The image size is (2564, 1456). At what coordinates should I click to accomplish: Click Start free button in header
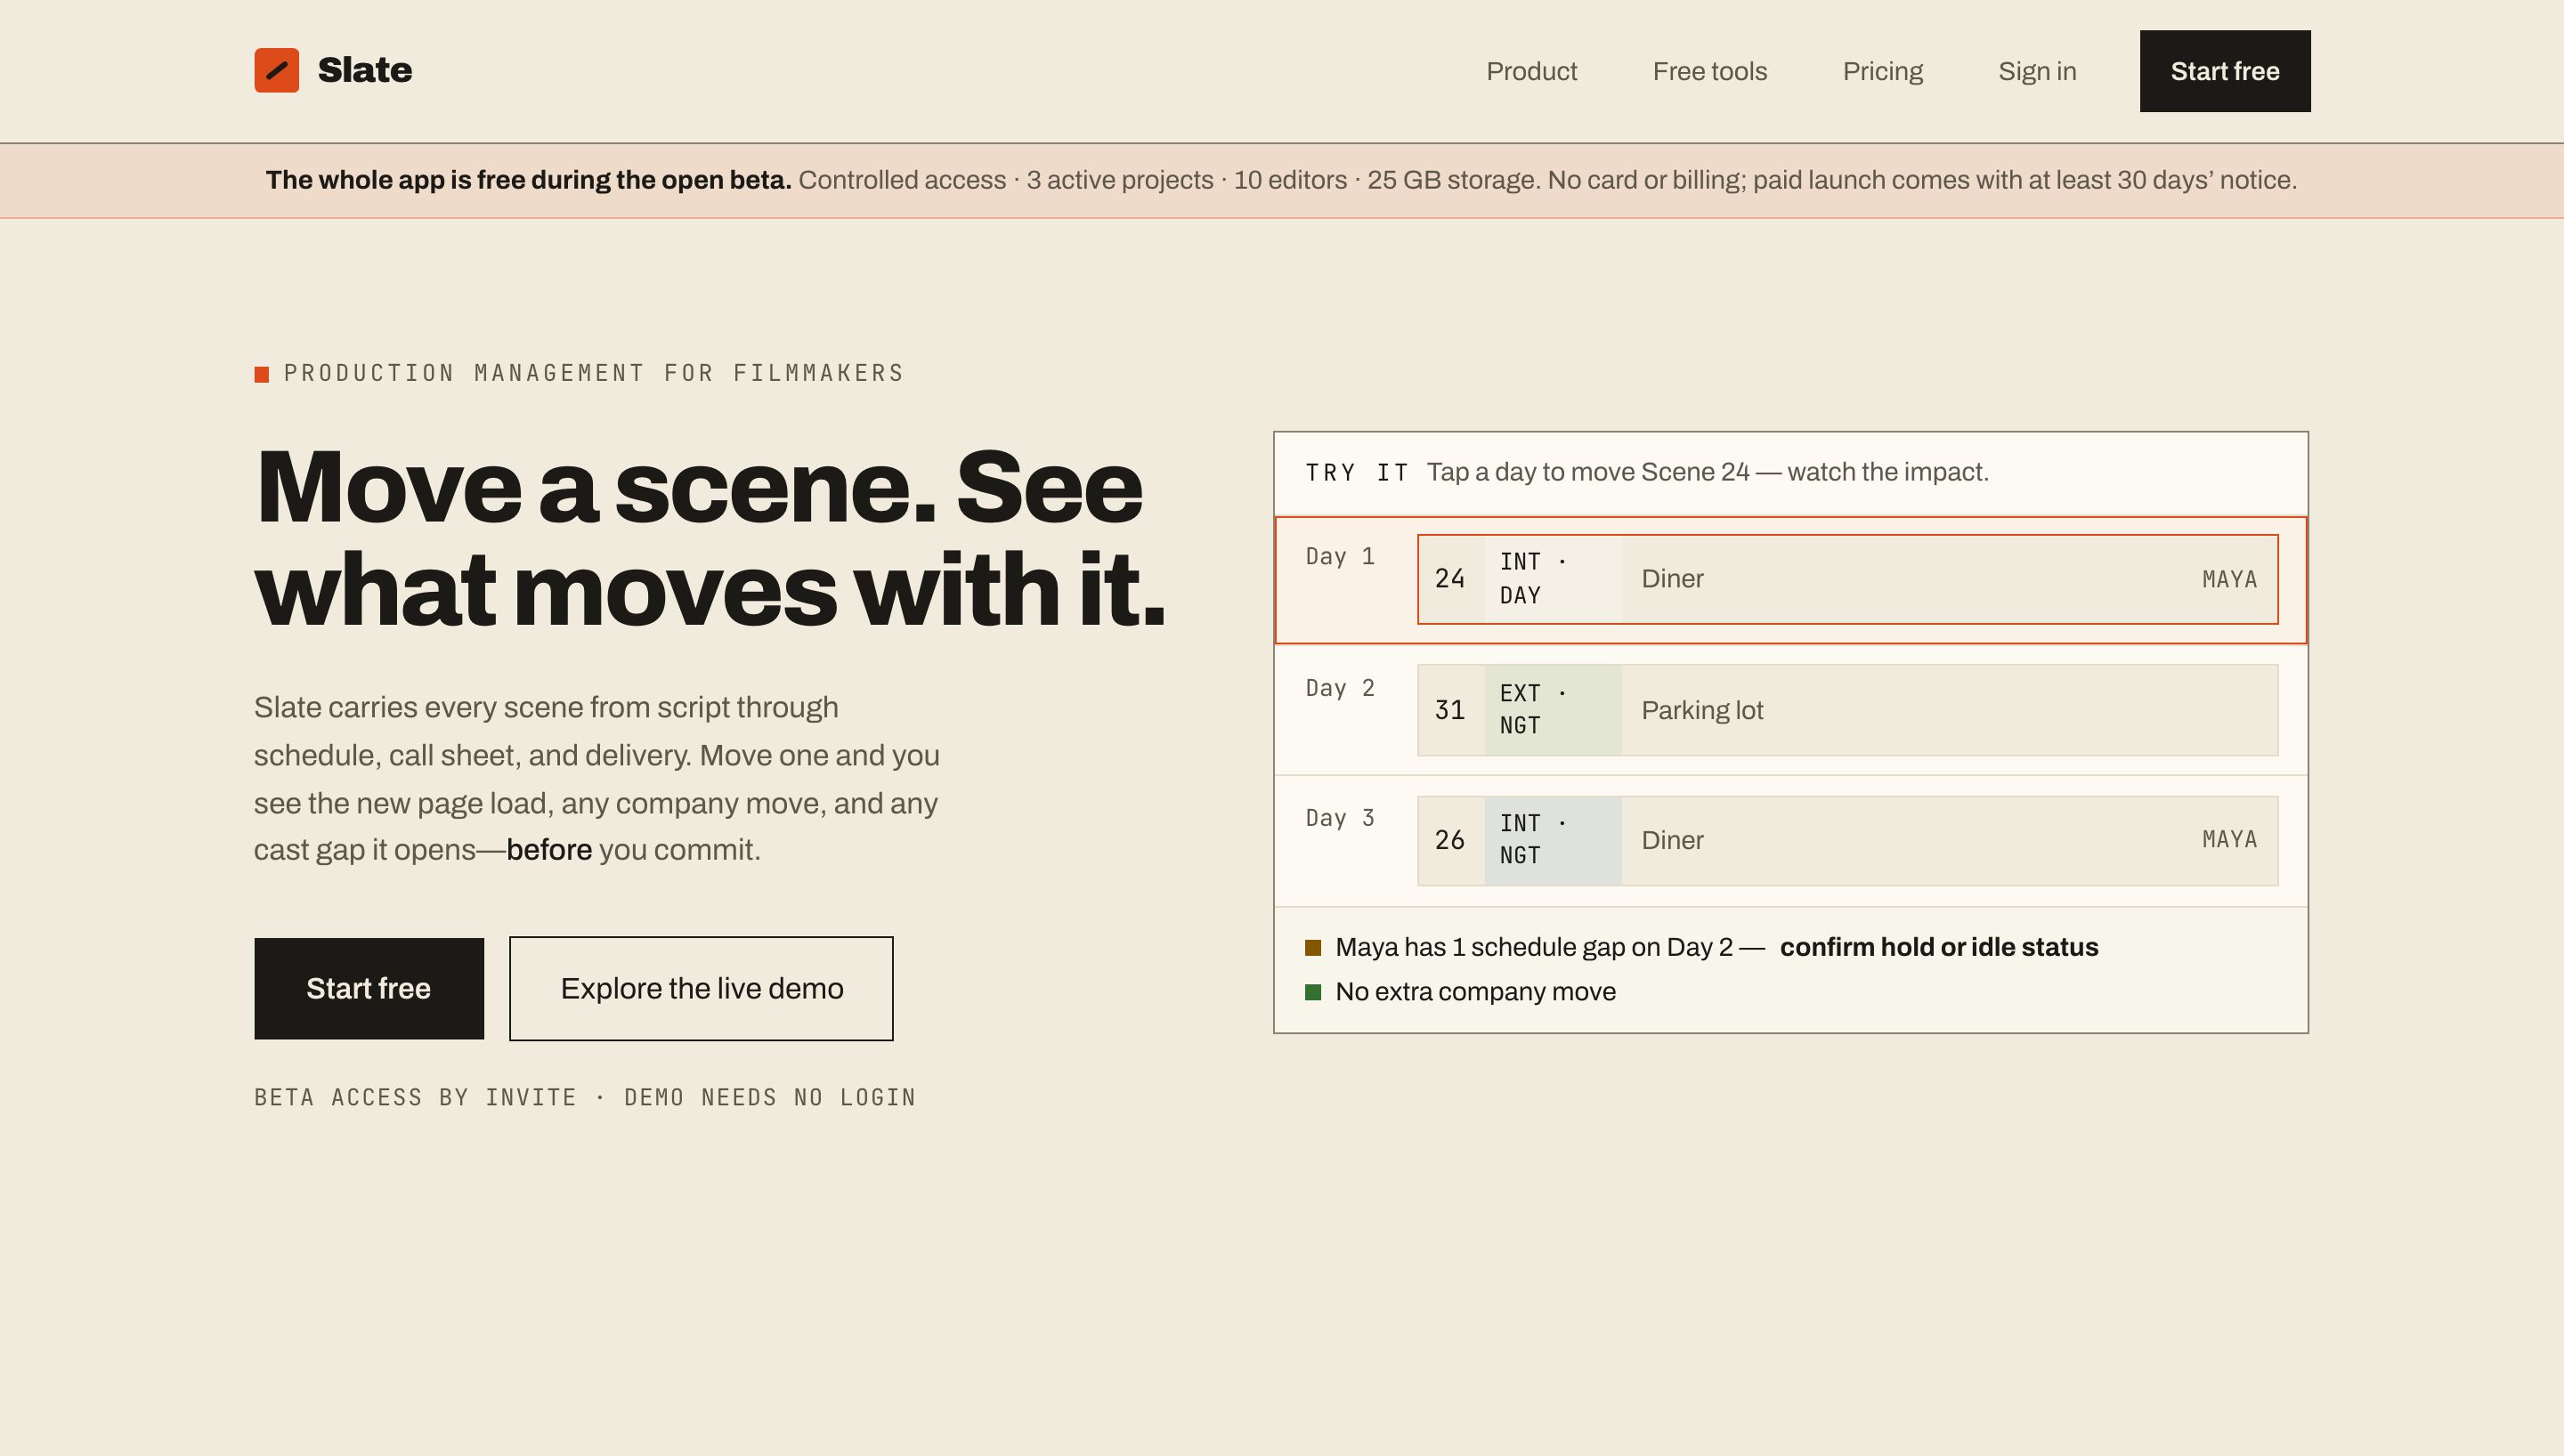2225,71
